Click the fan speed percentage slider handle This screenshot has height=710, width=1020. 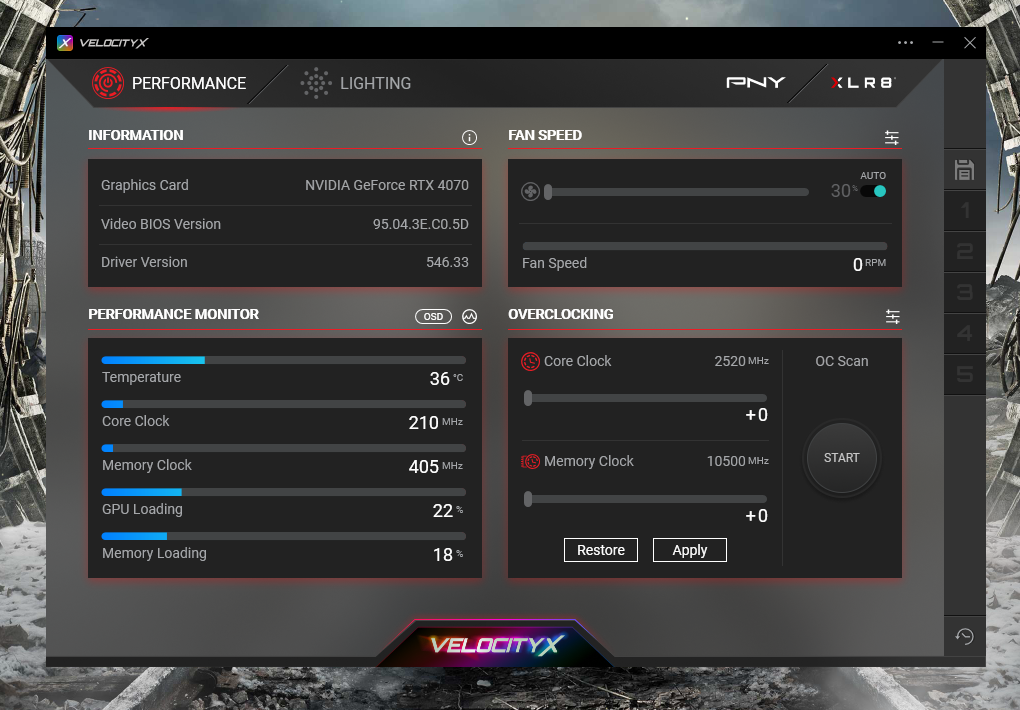tap(548, 192)
